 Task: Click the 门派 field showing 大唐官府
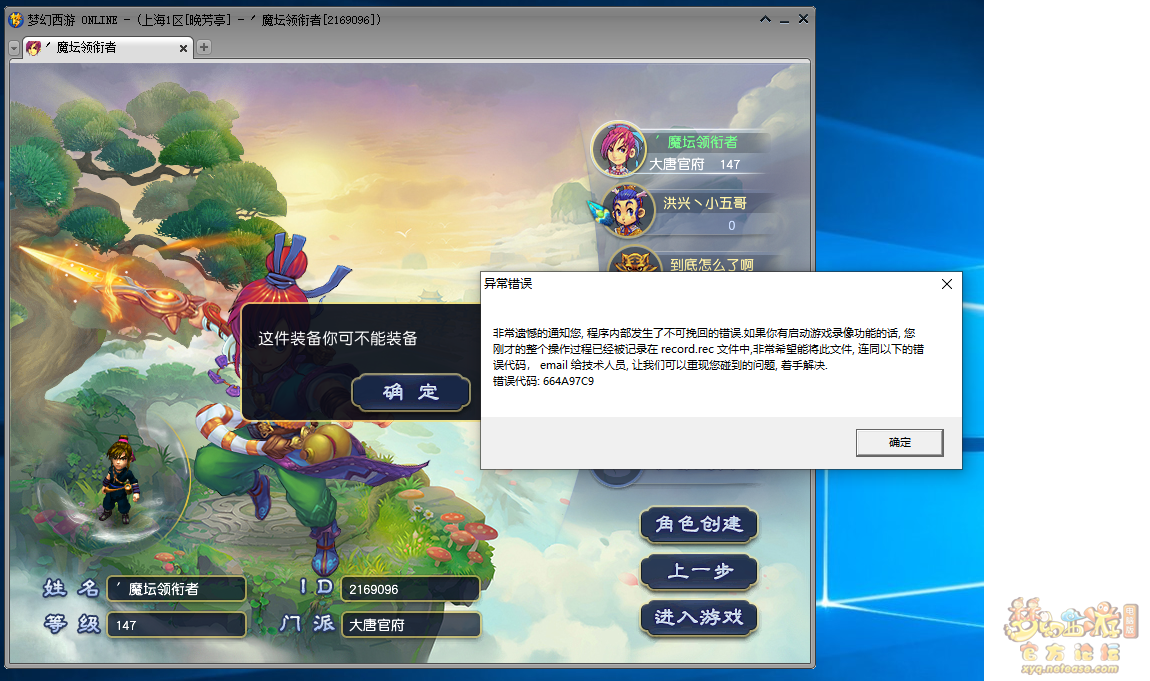[411, 625]
